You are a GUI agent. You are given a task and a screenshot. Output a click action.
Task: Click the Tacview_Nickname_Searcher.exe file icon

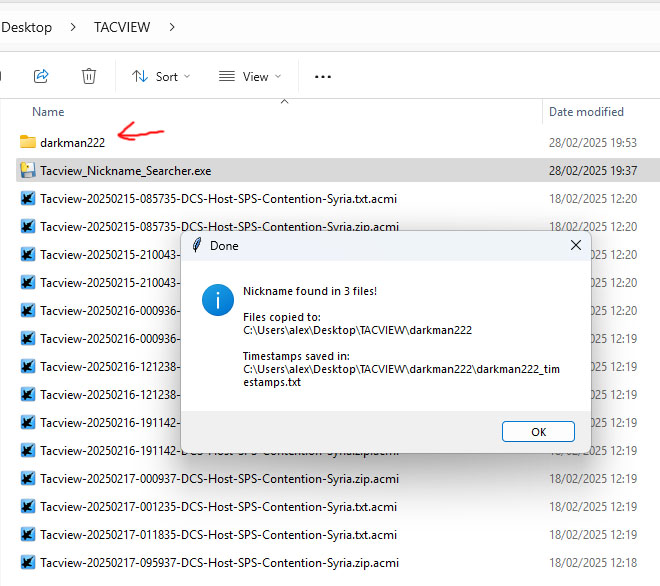[x=28, y=171]
